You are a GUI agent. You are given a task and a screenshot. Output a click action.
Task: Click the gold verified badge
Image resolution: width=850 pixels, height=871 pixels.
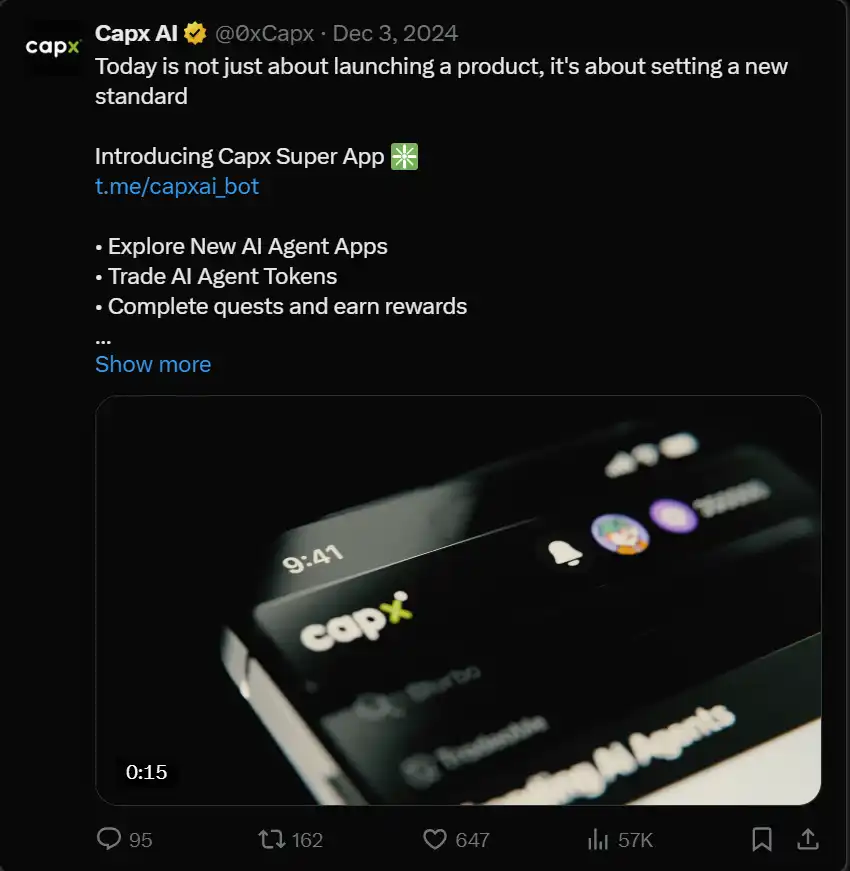[195, 34]
